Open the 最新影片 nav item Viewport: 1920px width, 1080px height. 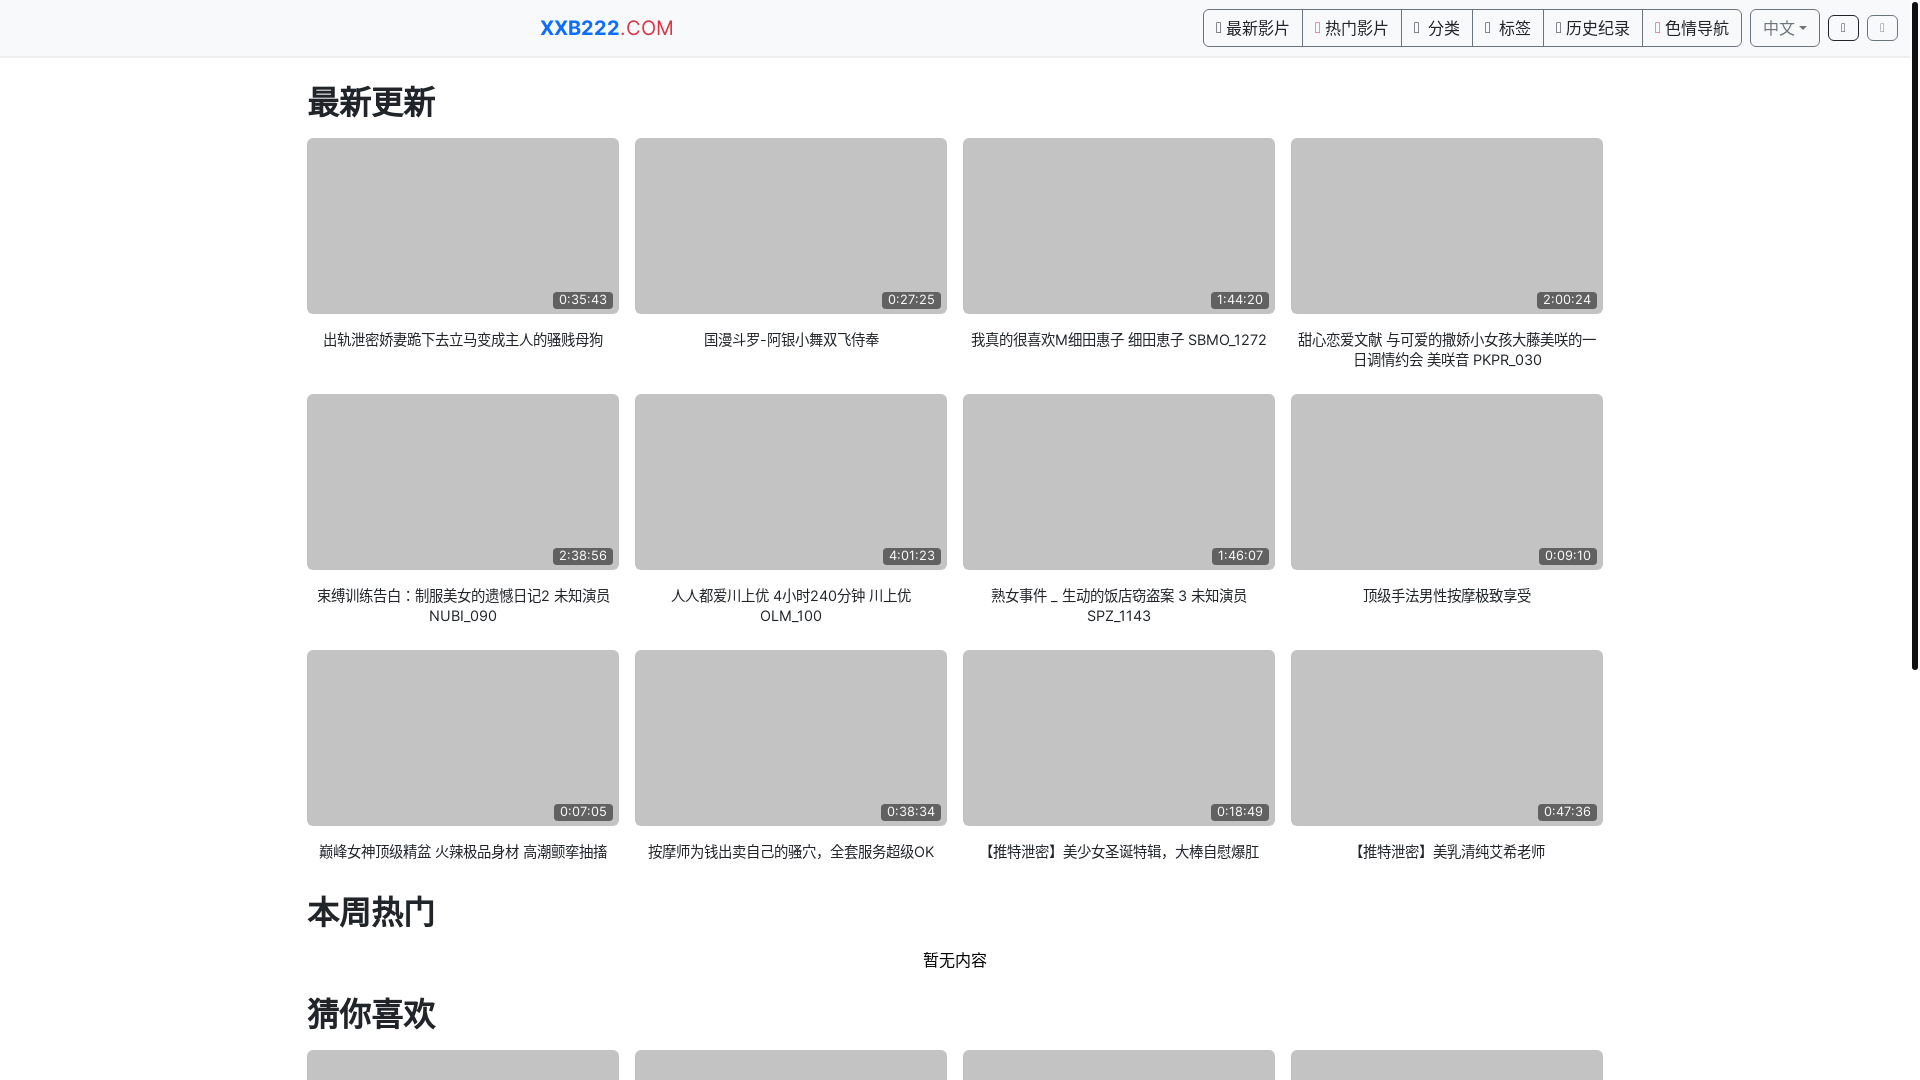tap(1252, 28)
